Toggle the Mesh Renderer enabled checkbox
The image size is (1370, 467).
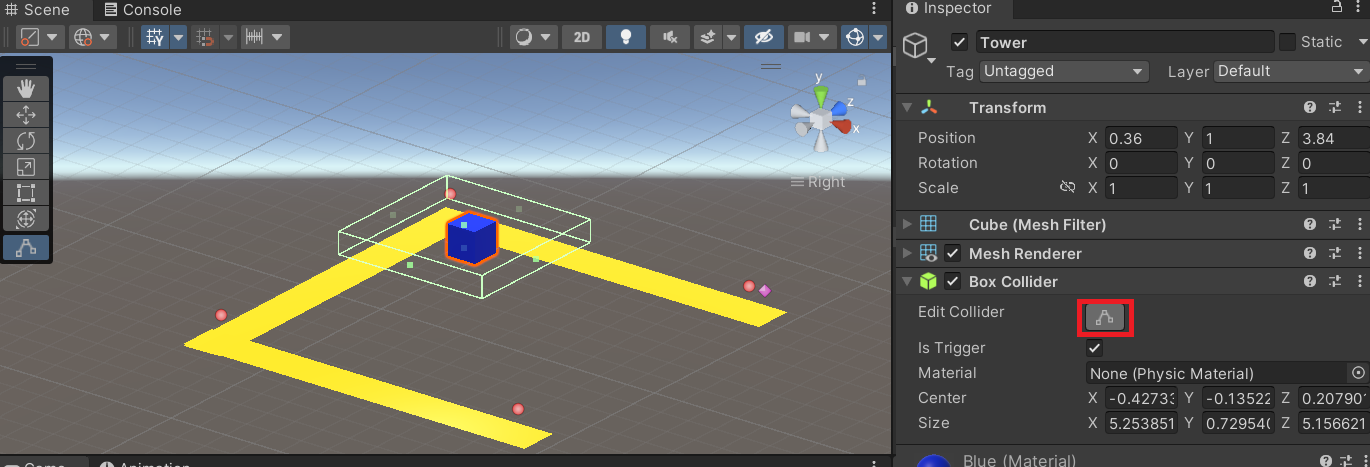pyautogui.click(x=952, y=253)
